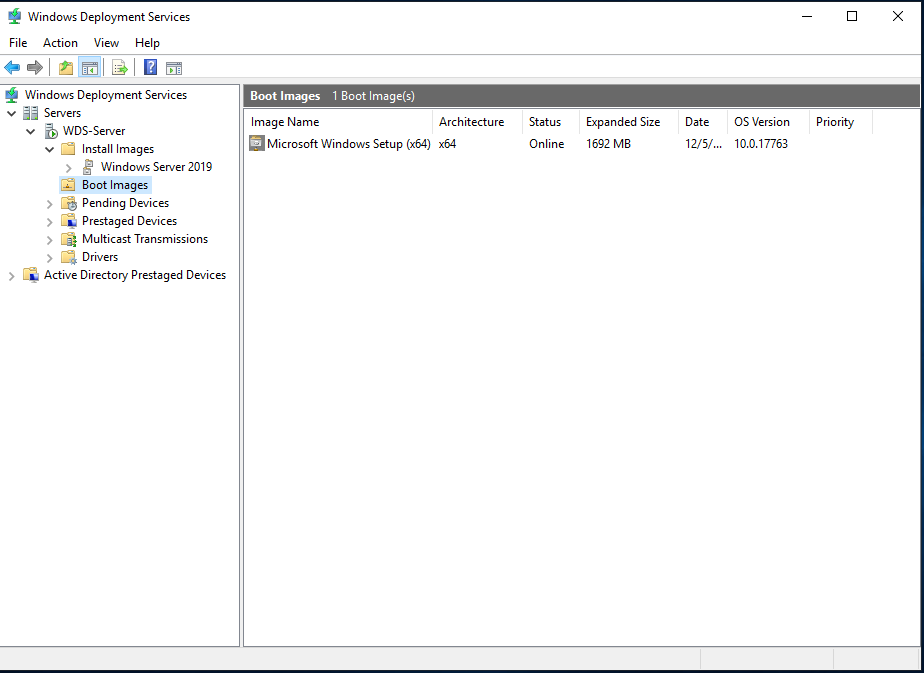Select the Boot Images tree label
Screen dimensions: 924x673
115,185
